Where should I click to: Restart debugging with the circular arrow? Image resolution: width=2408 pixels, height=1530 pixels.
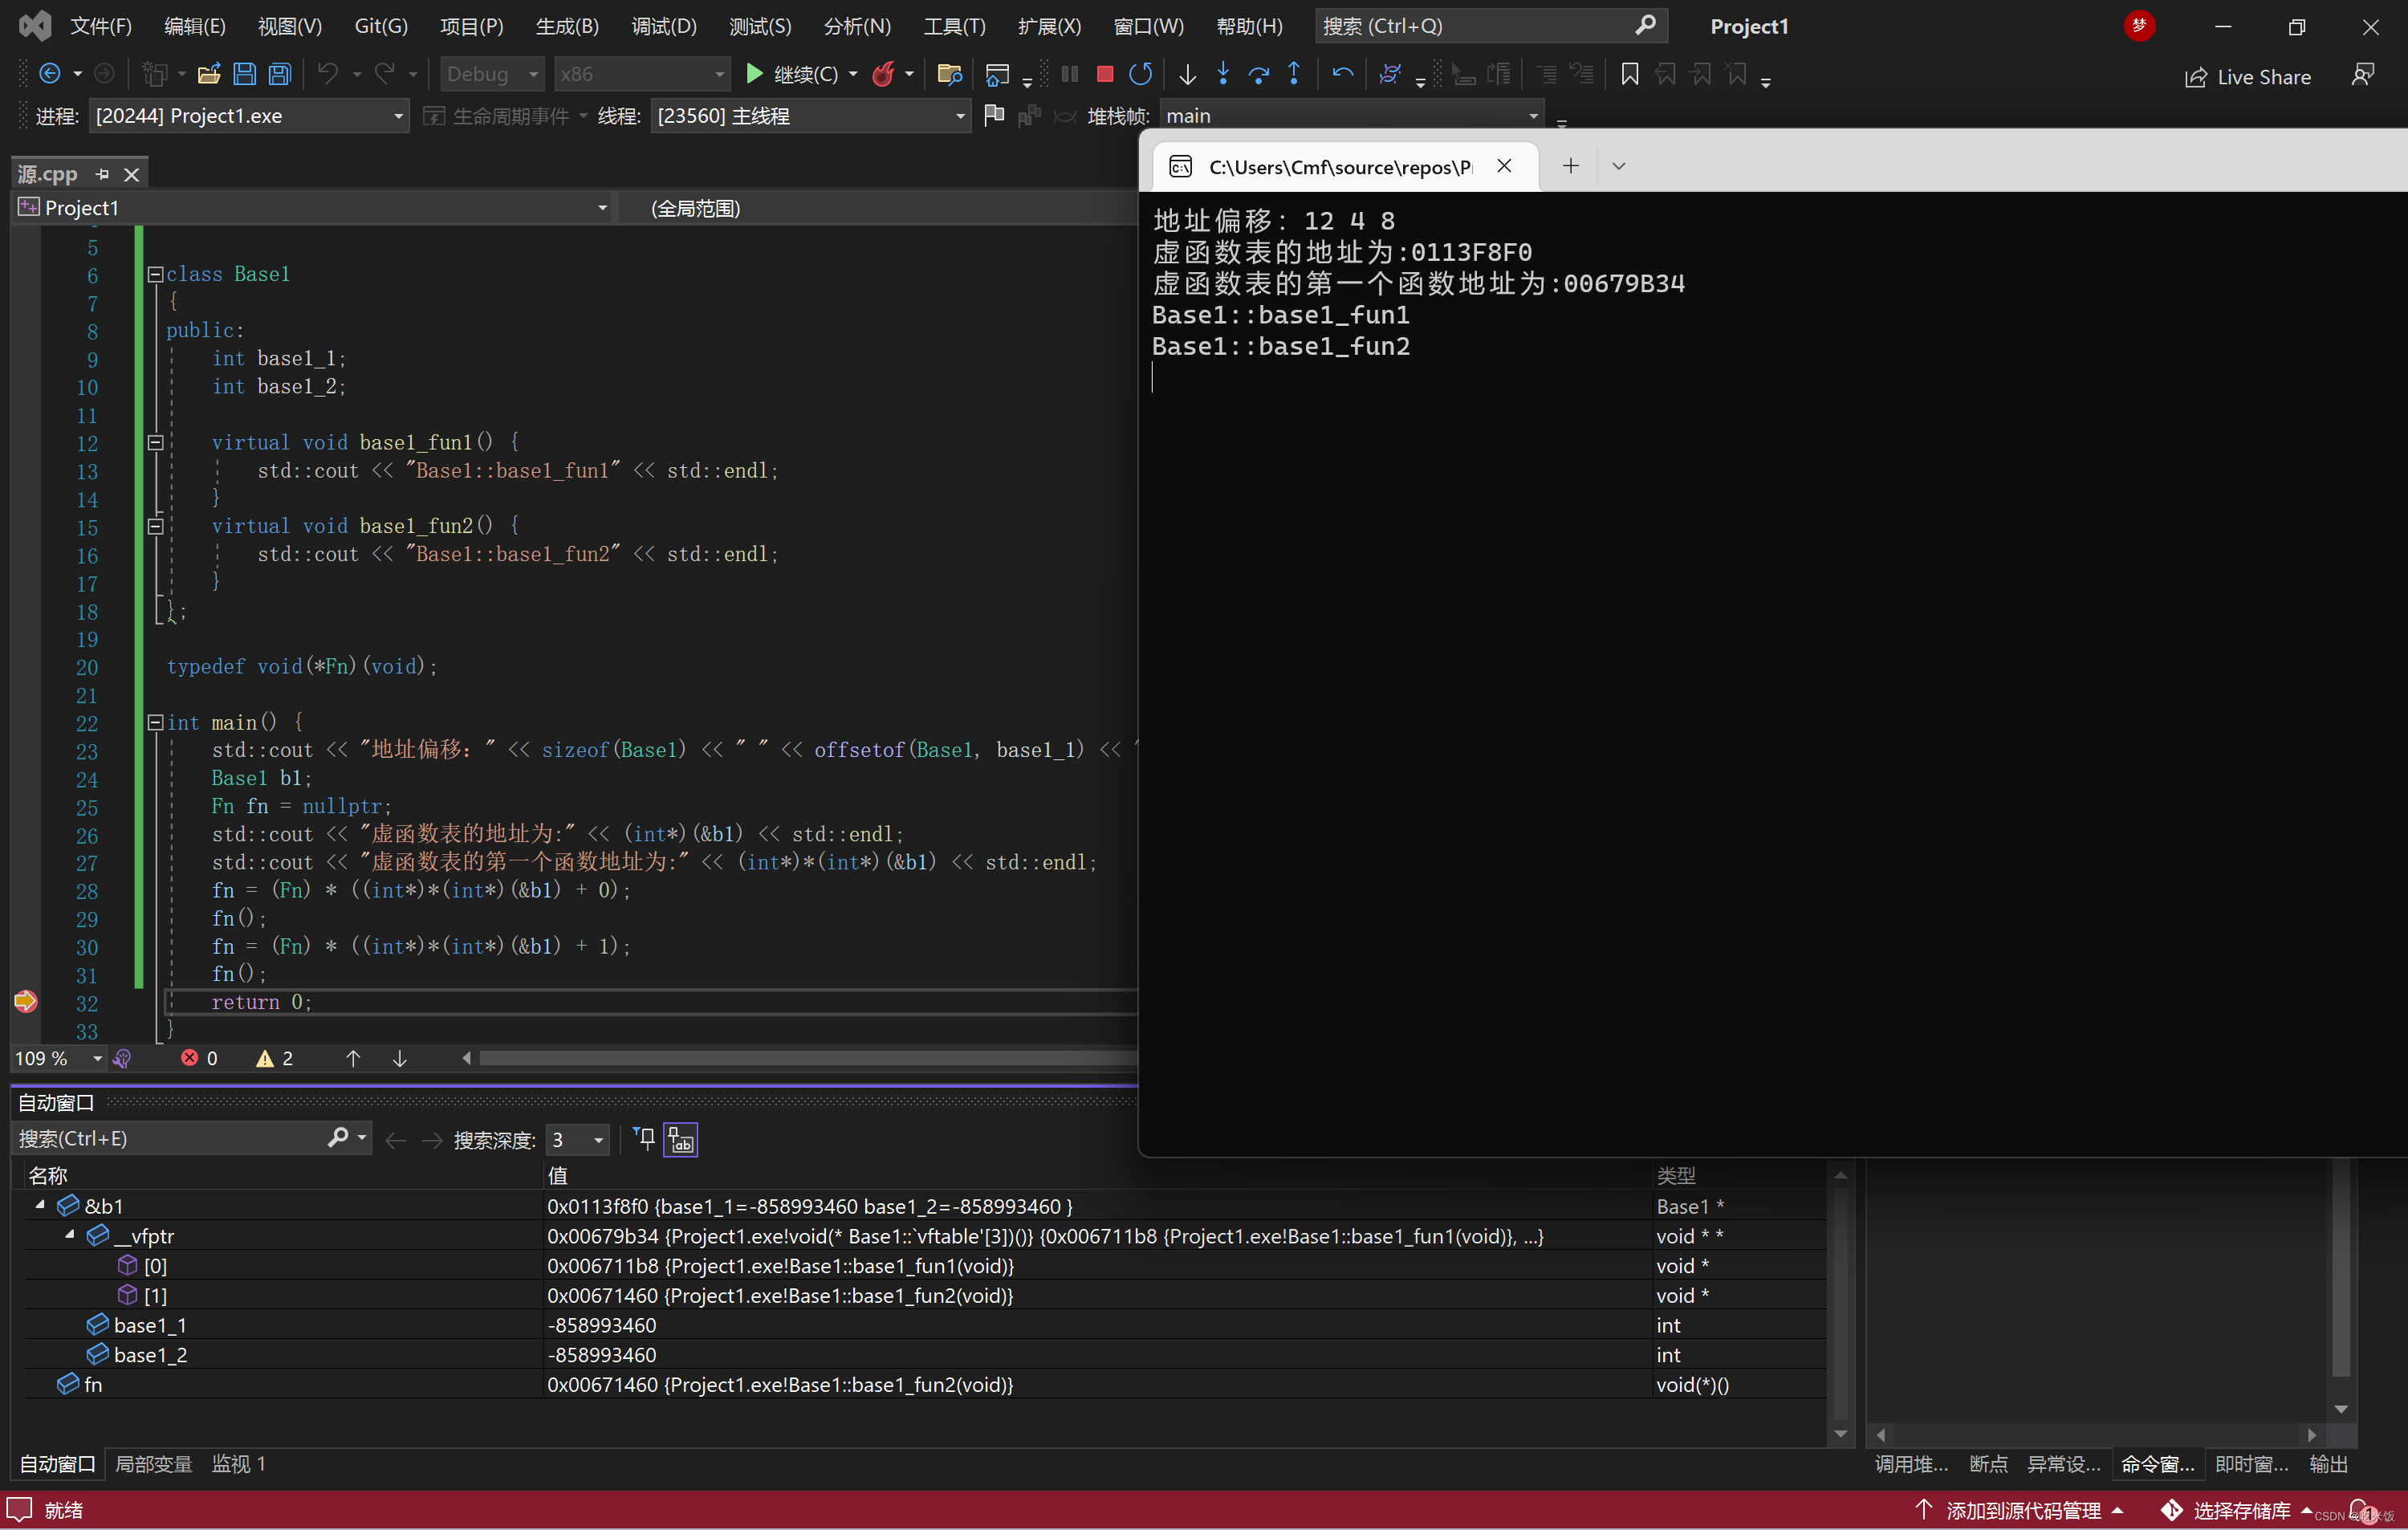(1140, 74)
